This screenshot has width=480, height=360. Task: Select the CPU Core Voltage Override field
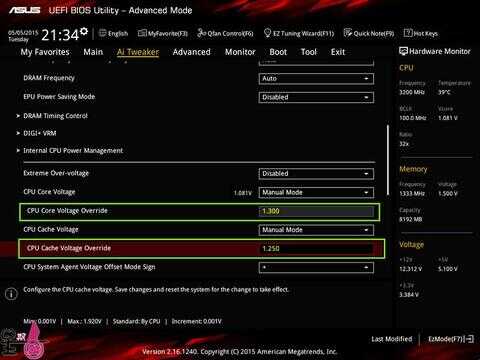point(199,212)
